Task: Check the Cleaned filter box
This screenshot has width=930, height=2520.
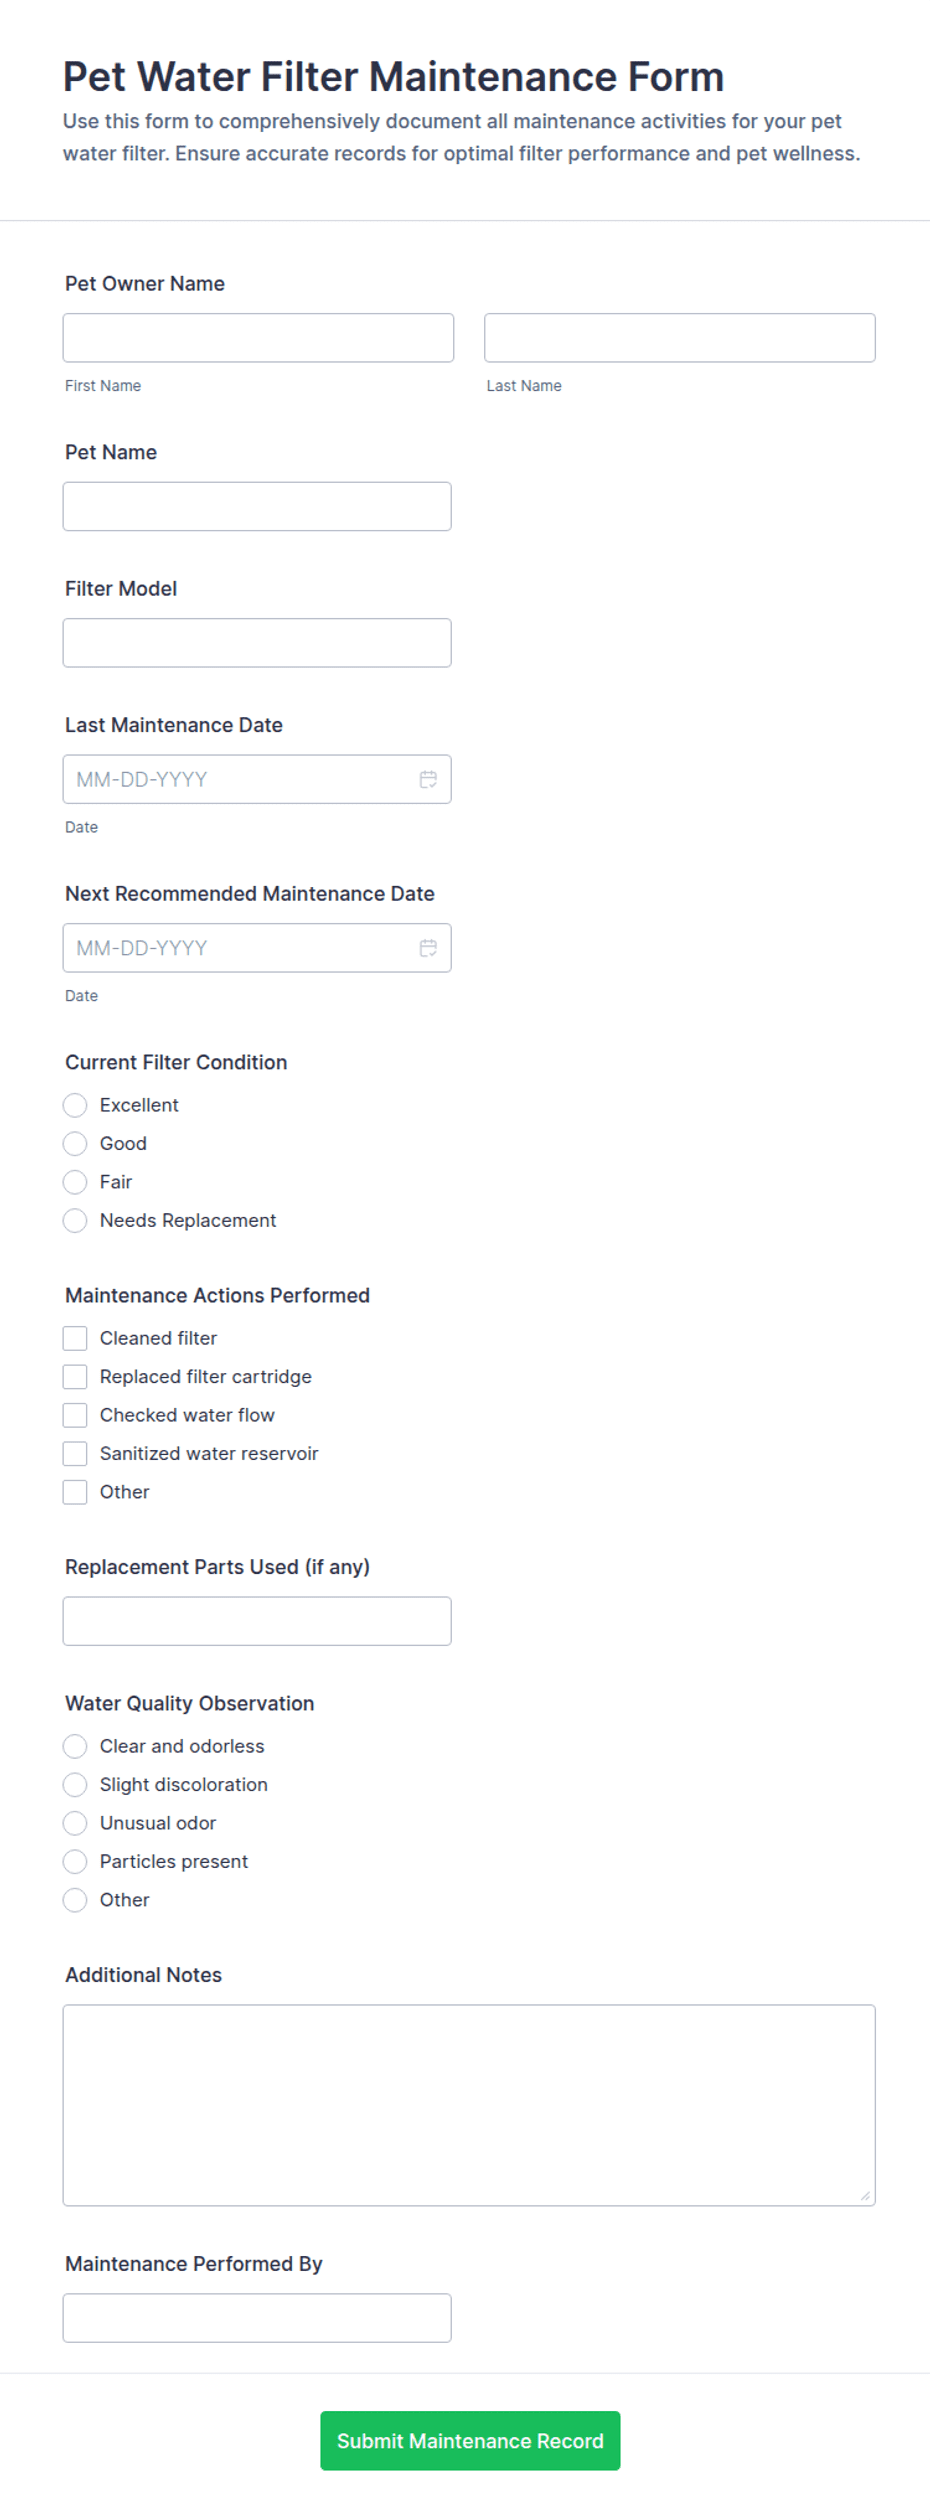Action: [75, 1338]
